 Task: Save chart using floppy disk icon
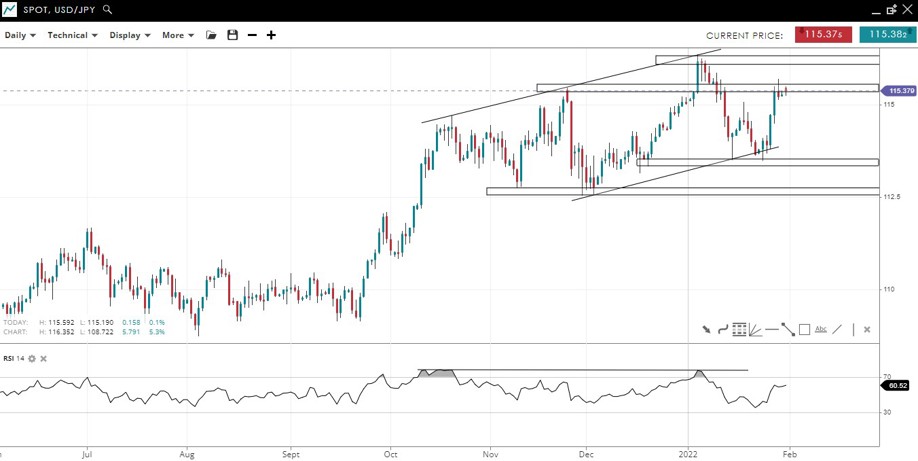point(232,35)
